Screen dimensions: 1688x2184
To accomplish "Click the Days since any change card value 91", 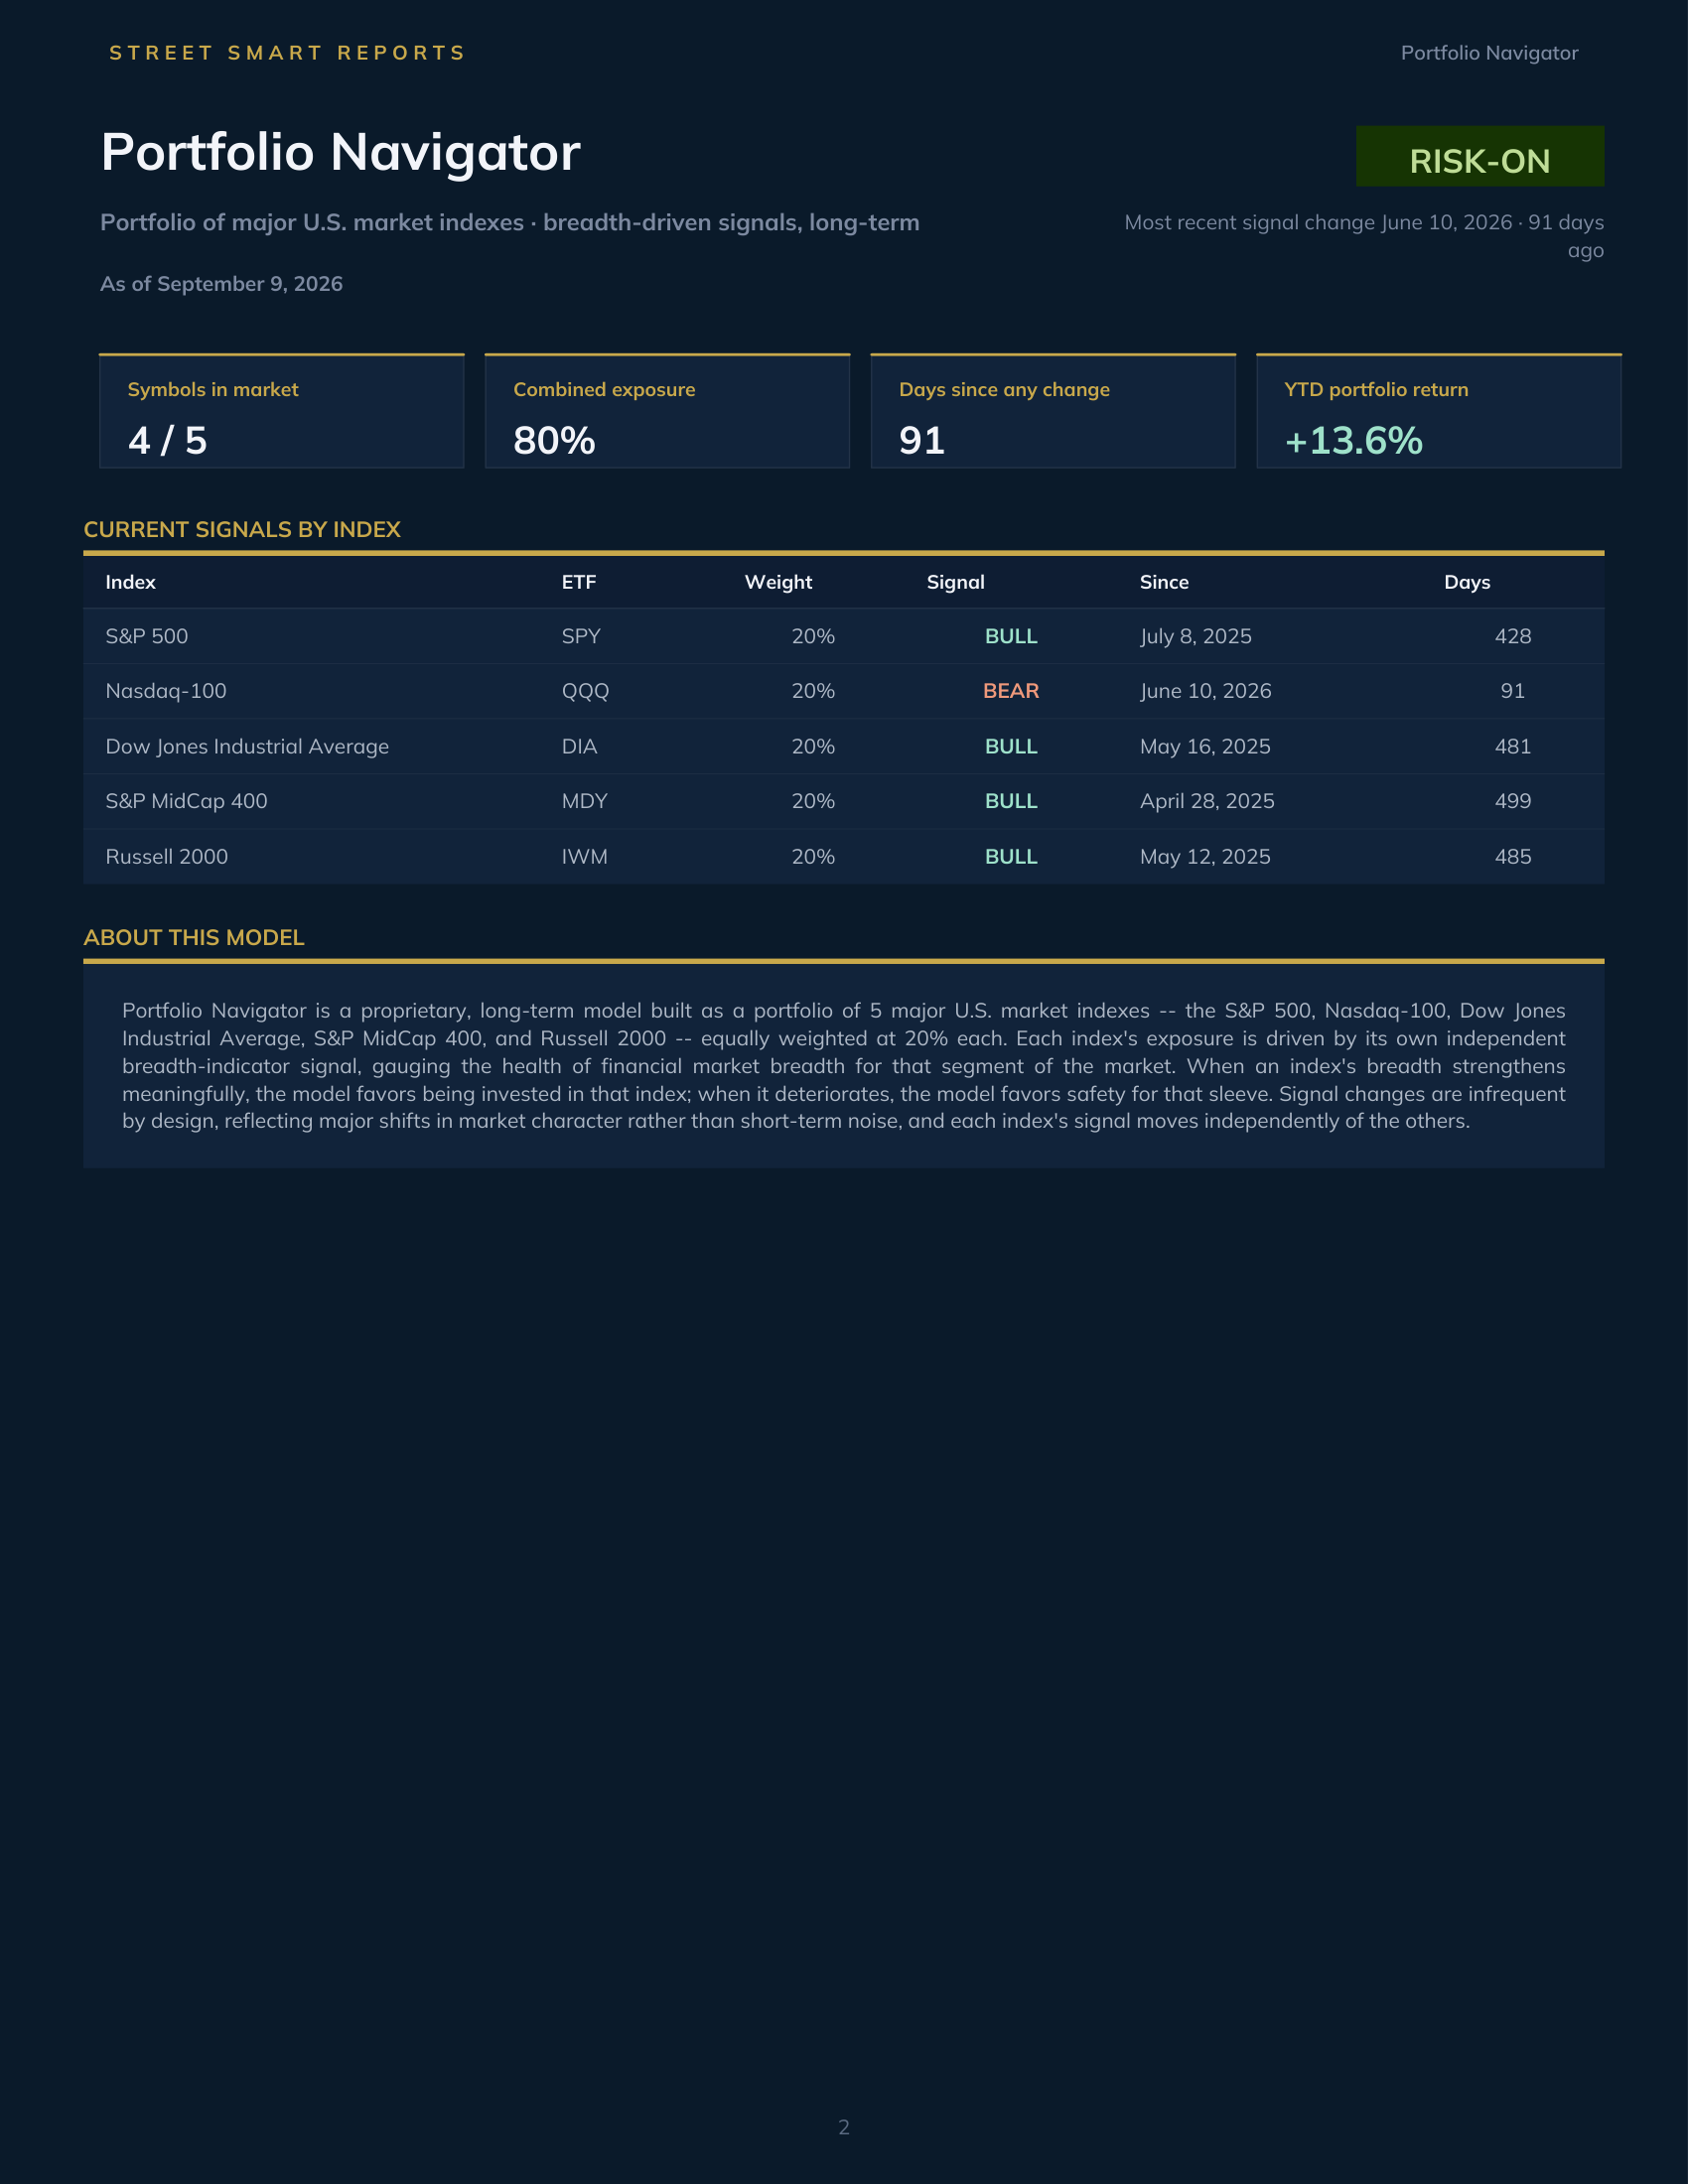I will (x=922, y=441).
